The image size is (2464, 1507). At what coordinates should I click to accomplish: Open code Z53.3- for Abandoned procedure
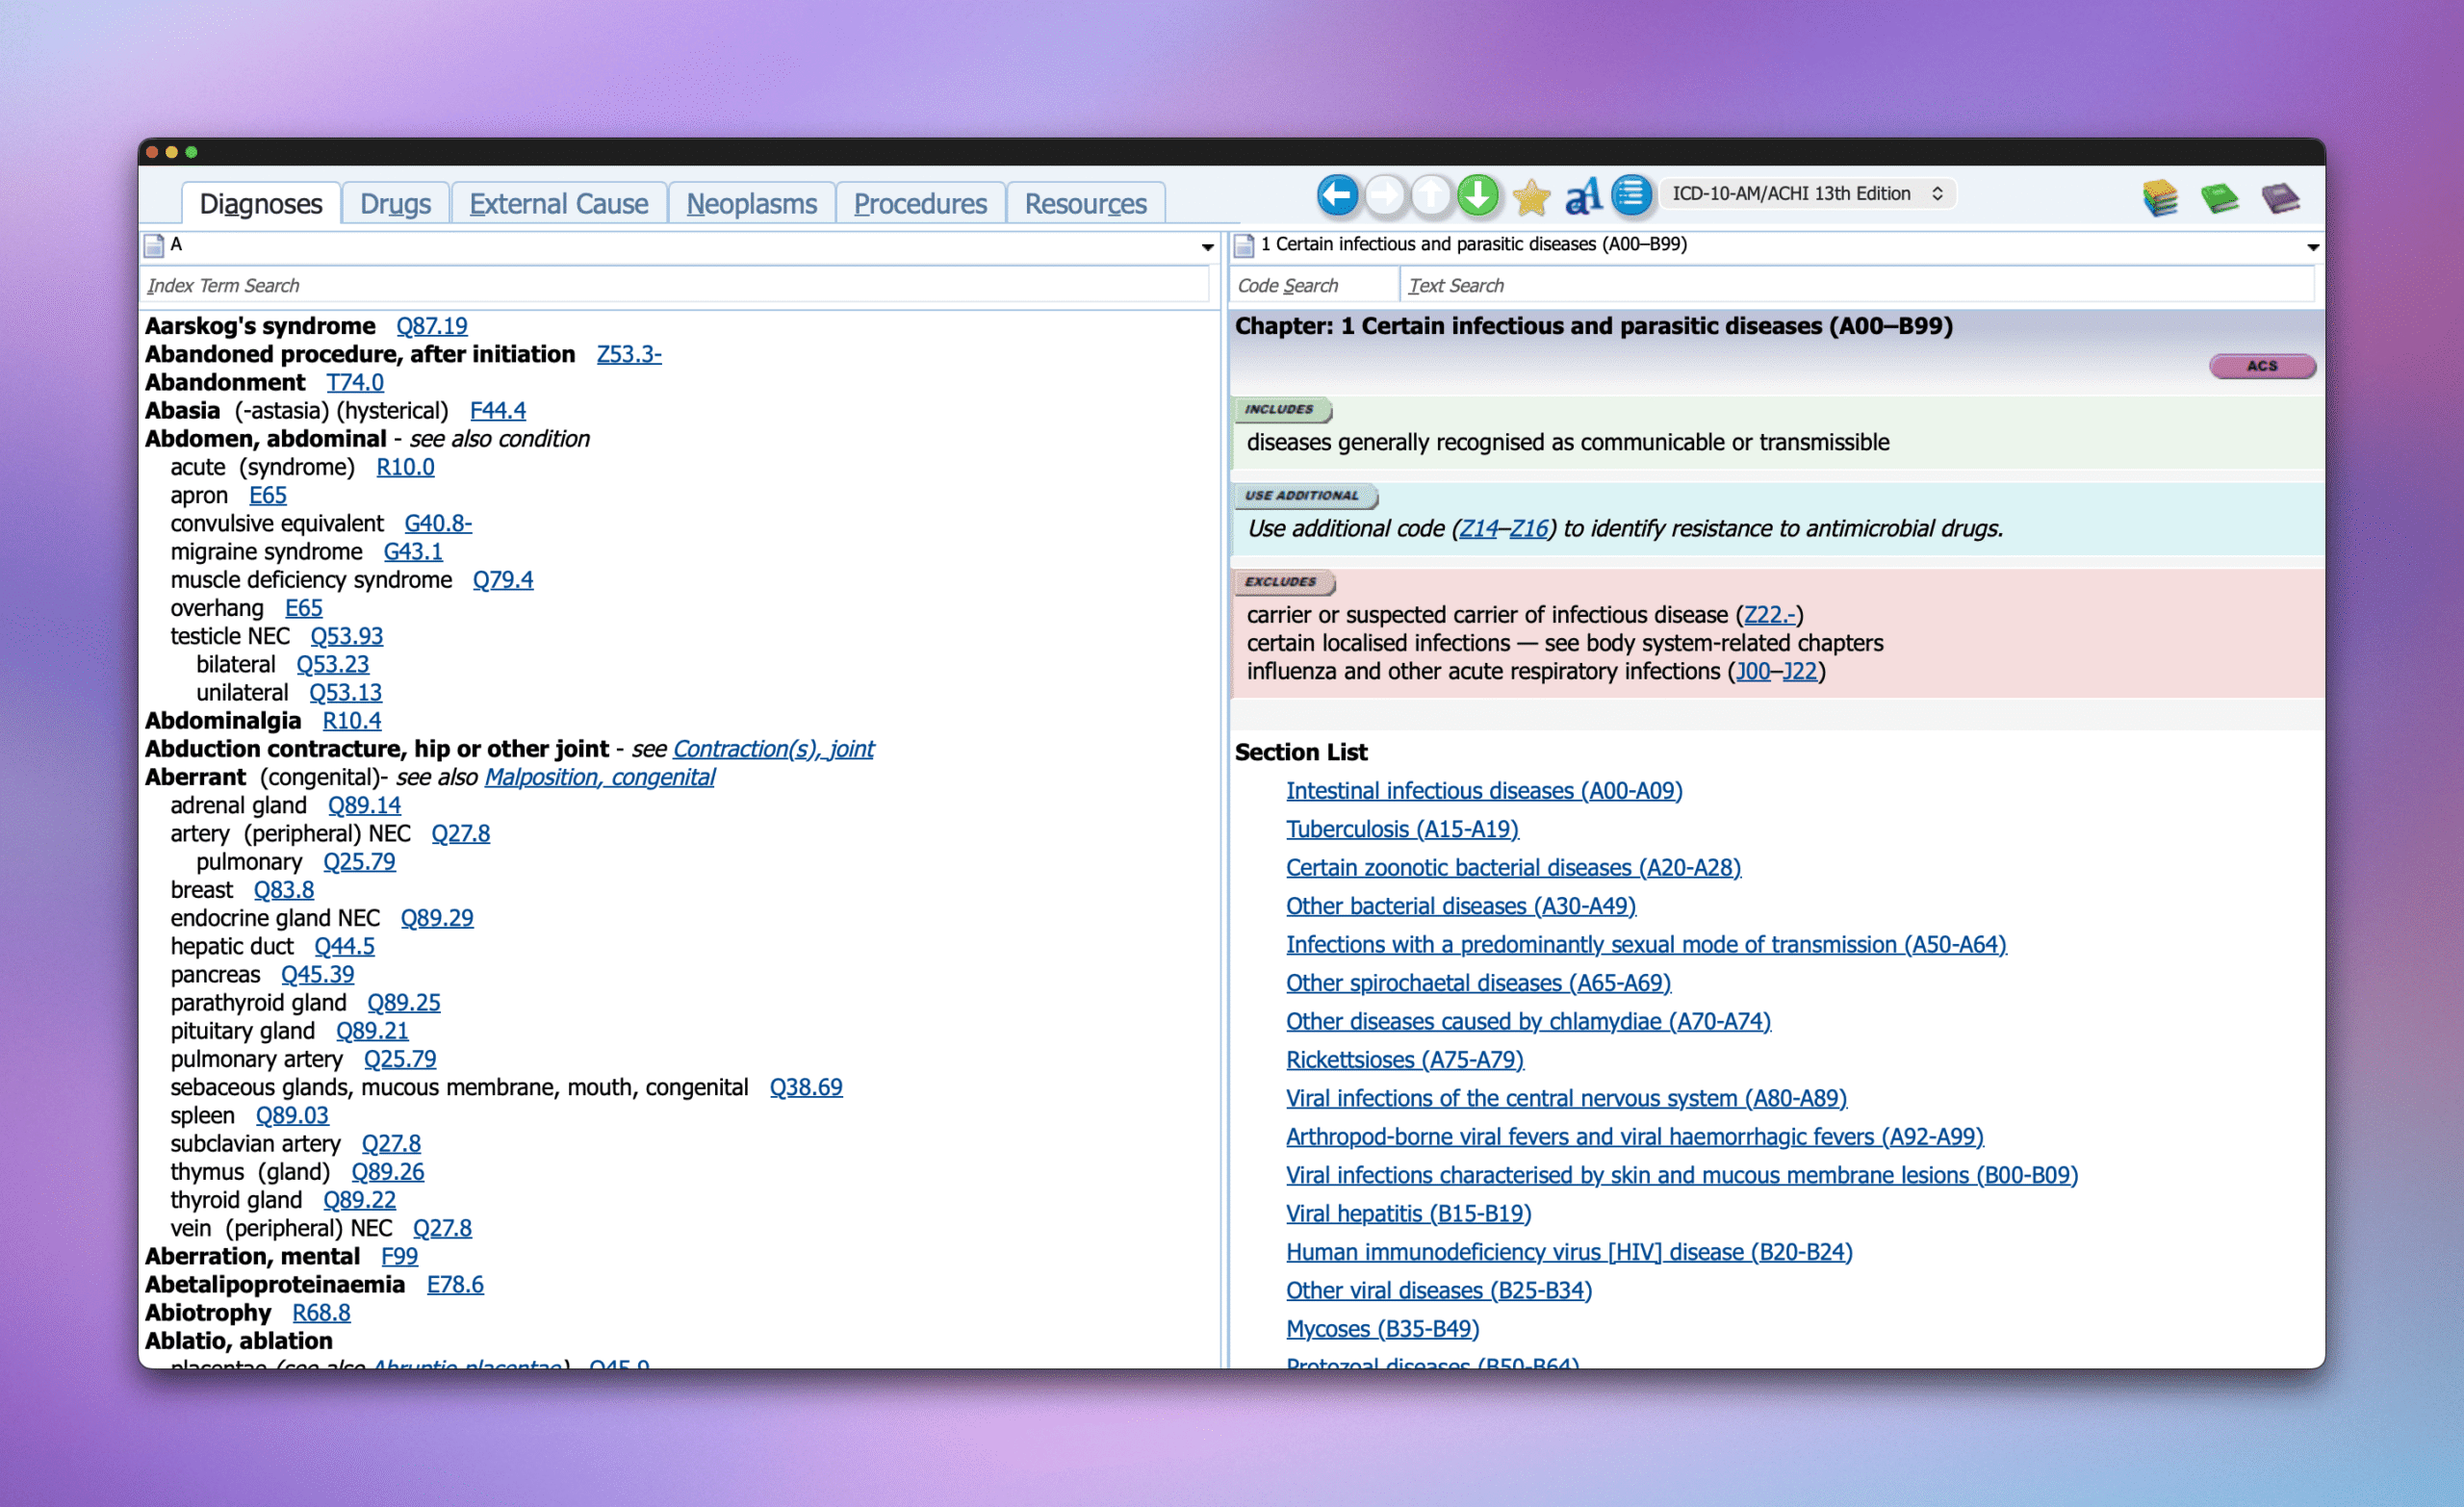628,354
